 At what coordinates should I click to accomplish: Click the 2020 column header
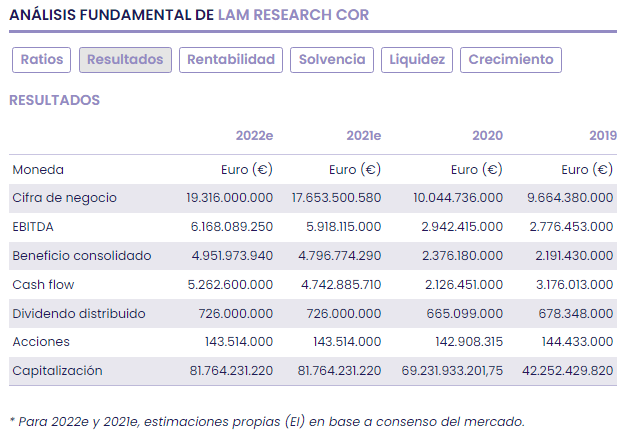(487, 135)
